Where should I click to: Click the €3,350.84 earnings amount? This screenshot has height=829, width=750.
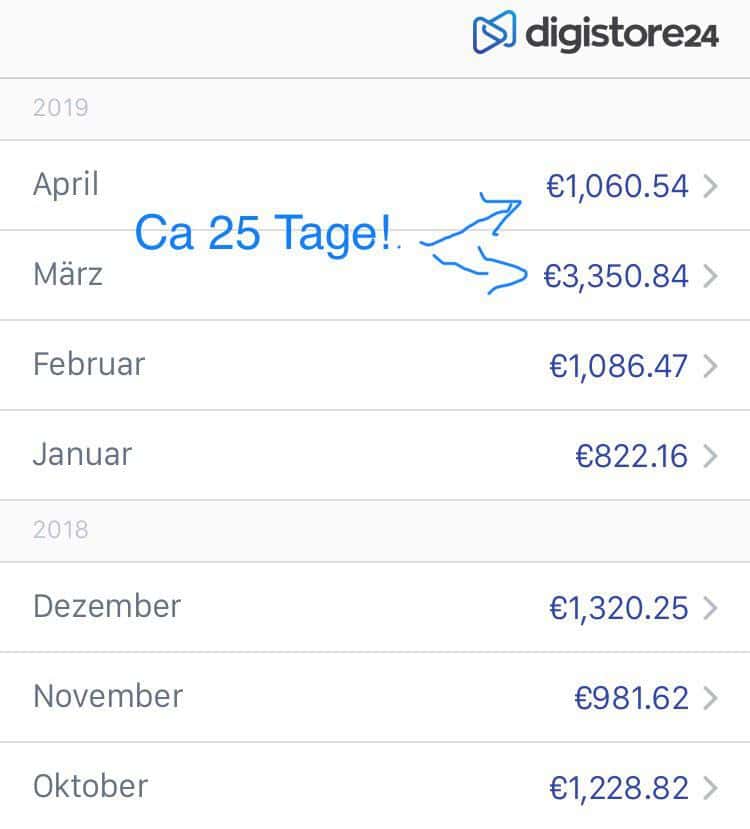point(616,277)
